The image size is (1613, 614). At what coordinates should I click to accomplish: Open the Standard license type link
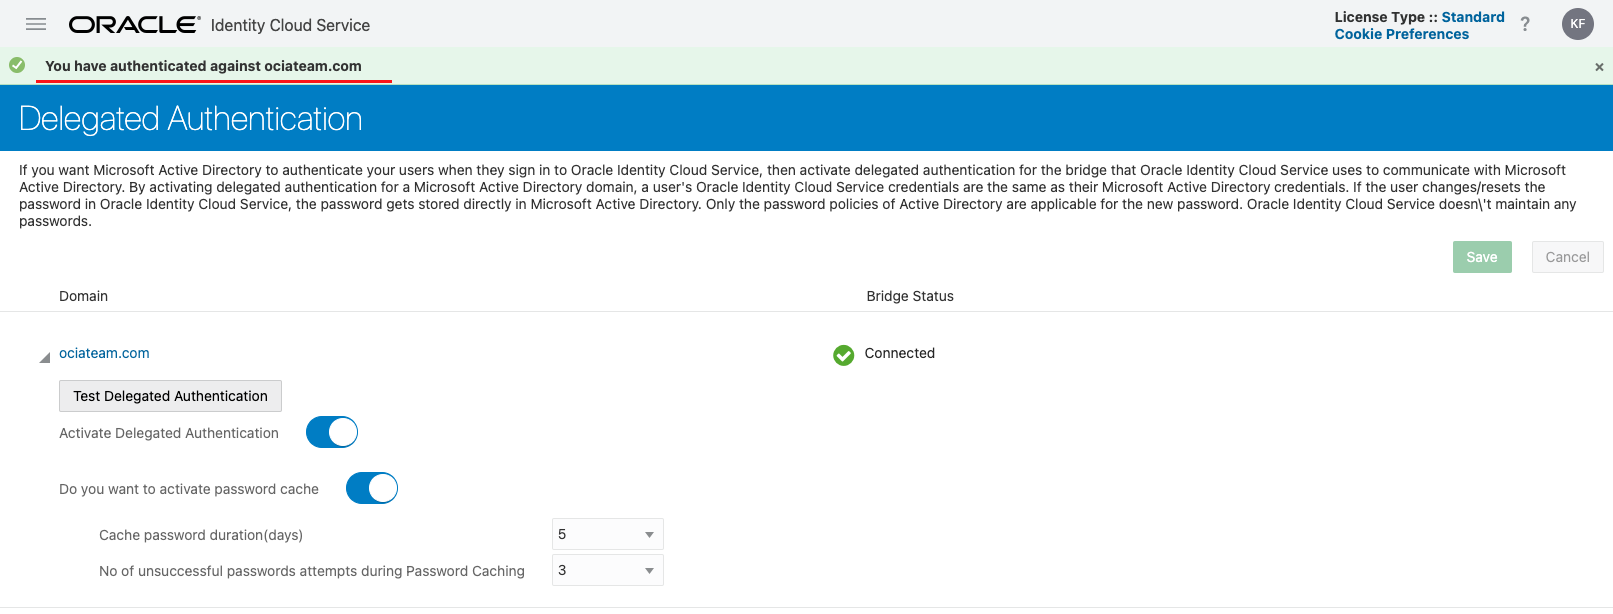tap(1473, 17)
